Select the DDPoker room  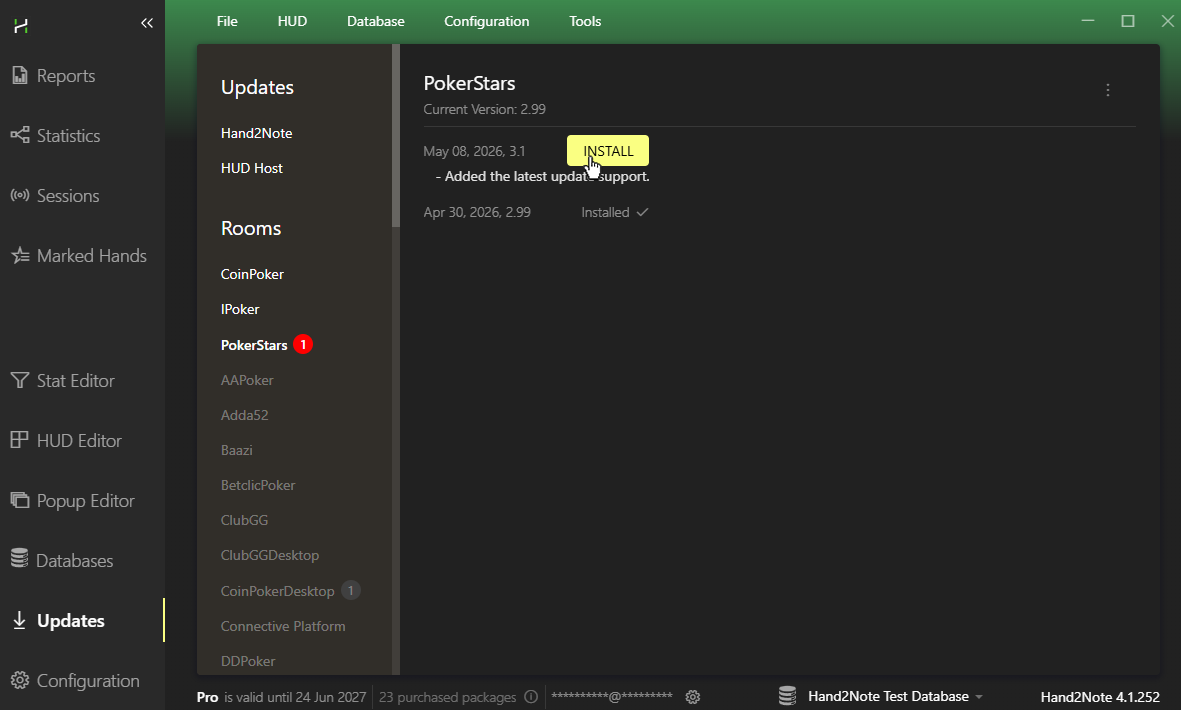(x=248, y=661)
